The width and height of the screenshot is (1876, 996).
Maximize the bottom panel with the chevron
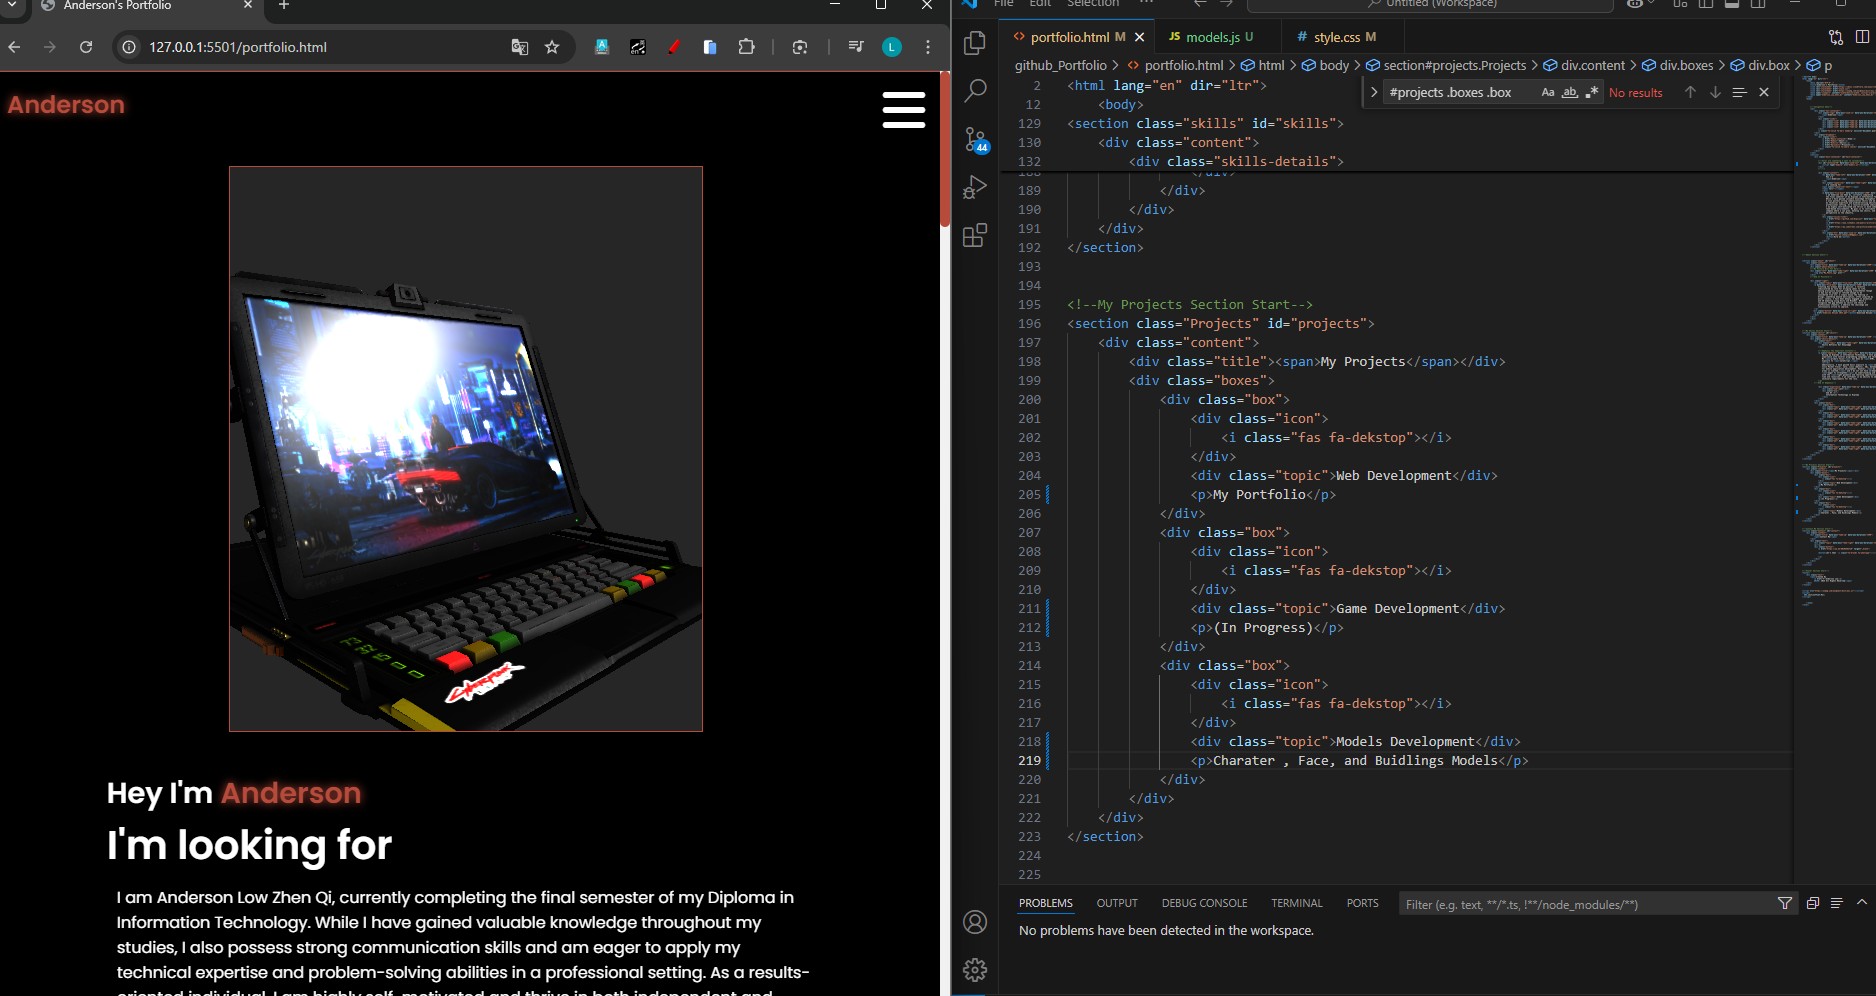tap(1862, 902)
